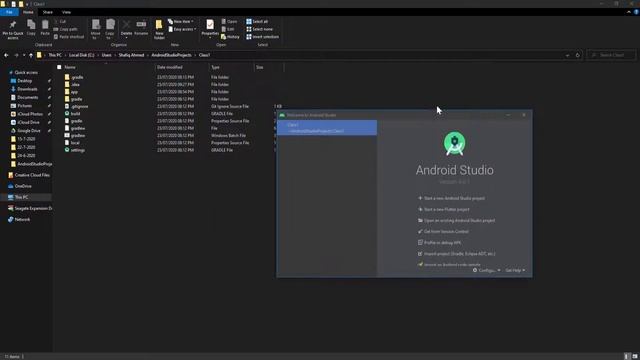Viewport: 640px width, 360px height.
Task: Click the Up one level arrow
Action: (31, 55)
